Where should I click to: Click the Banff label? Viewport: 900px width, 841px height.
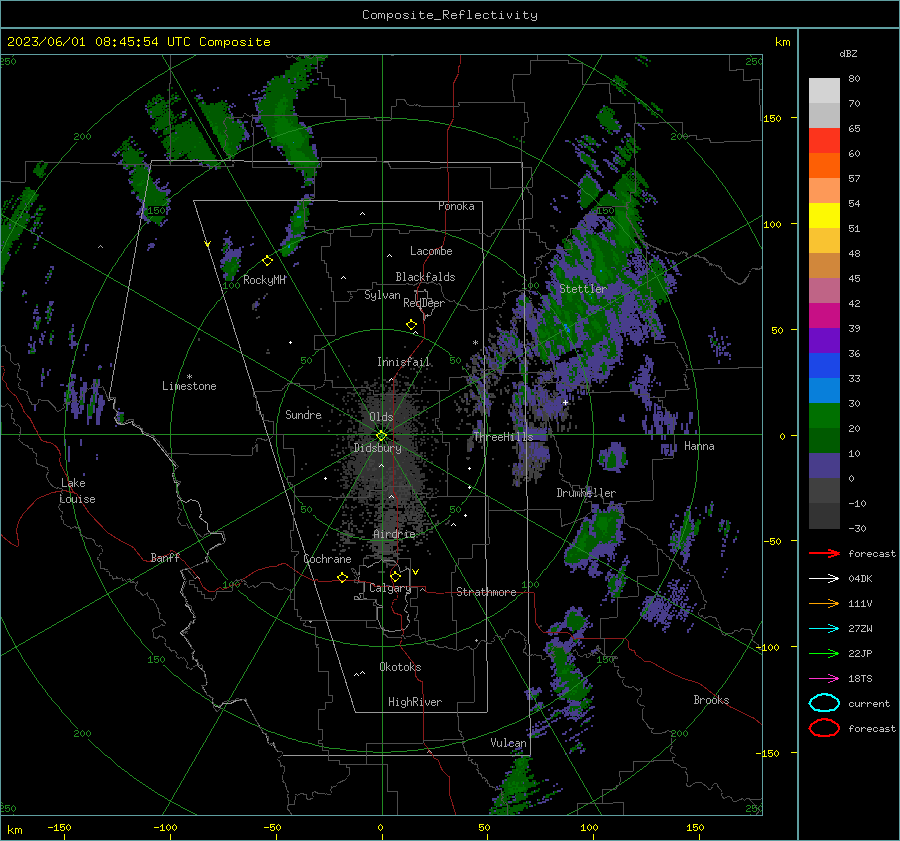(165, 558)
